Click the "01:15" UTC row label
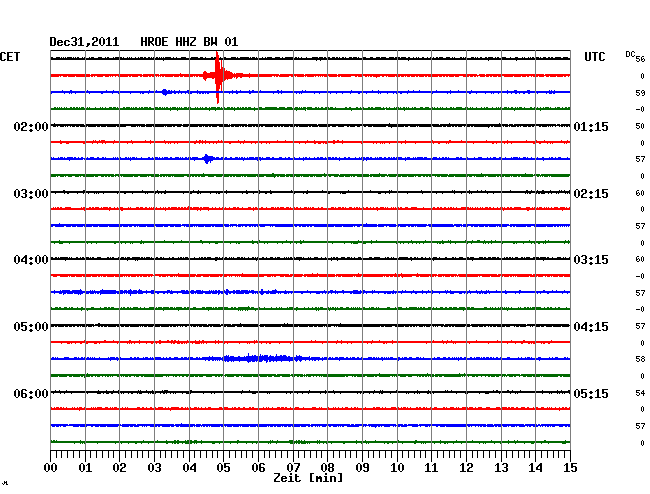Screen dimensions: 650x494 pyautogui.click(x=591, y=126)
